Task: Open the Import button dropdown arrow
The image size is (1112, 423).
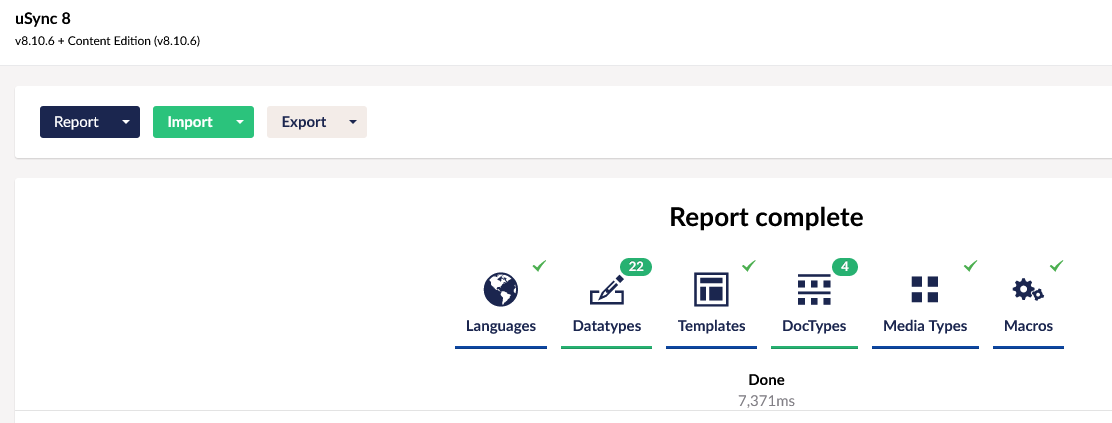Action: [x=240, y=122]
